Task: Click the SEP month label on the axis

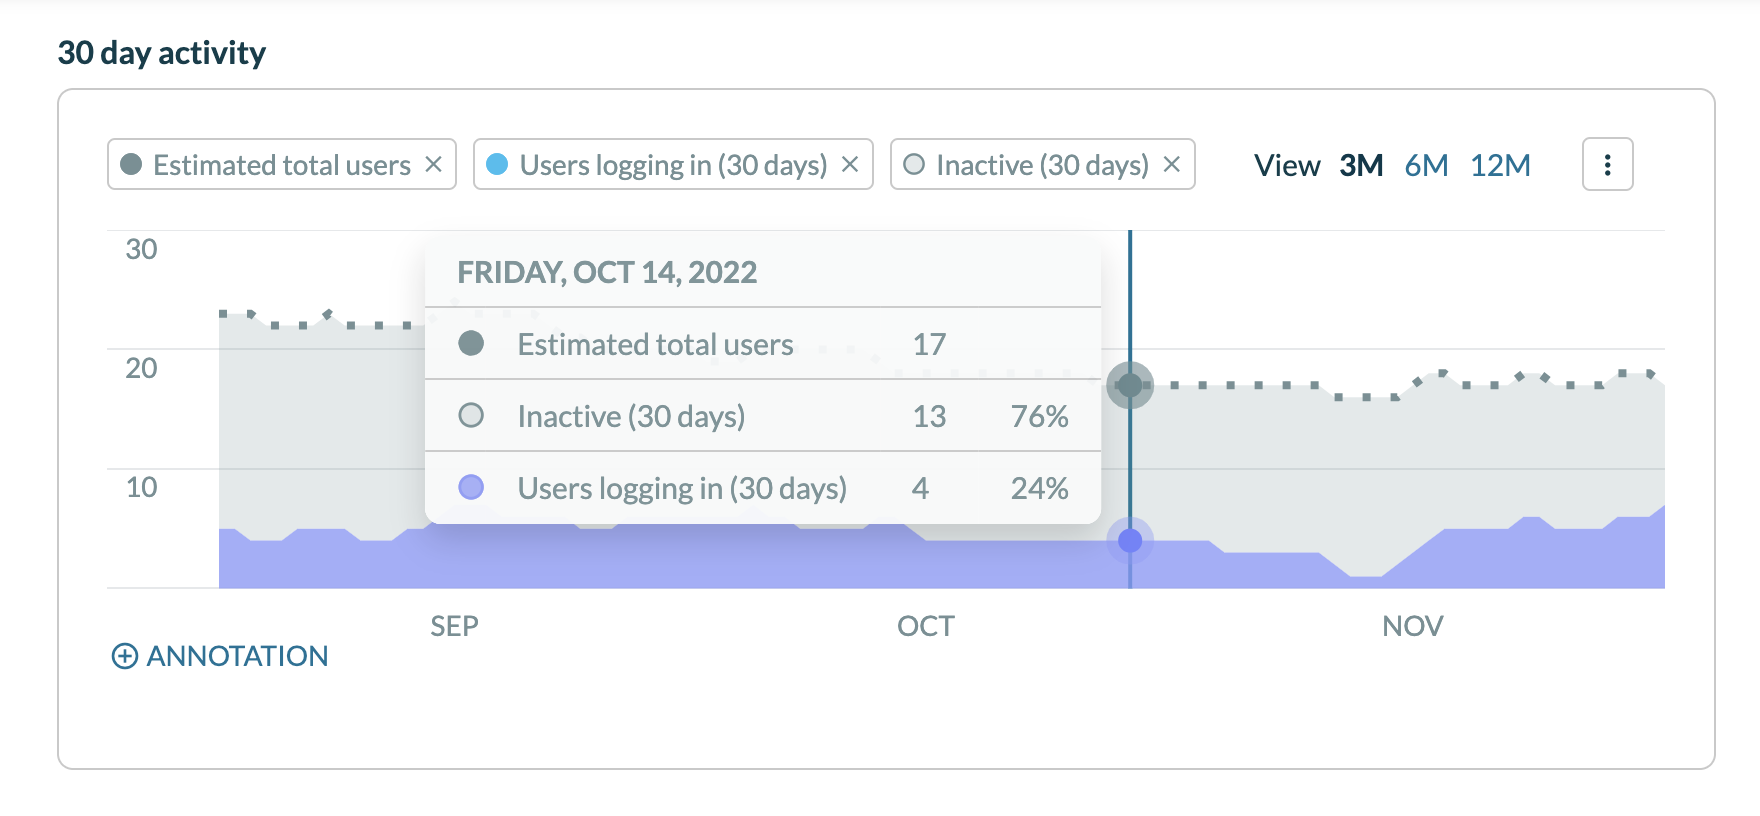Action: click(454, 626)
